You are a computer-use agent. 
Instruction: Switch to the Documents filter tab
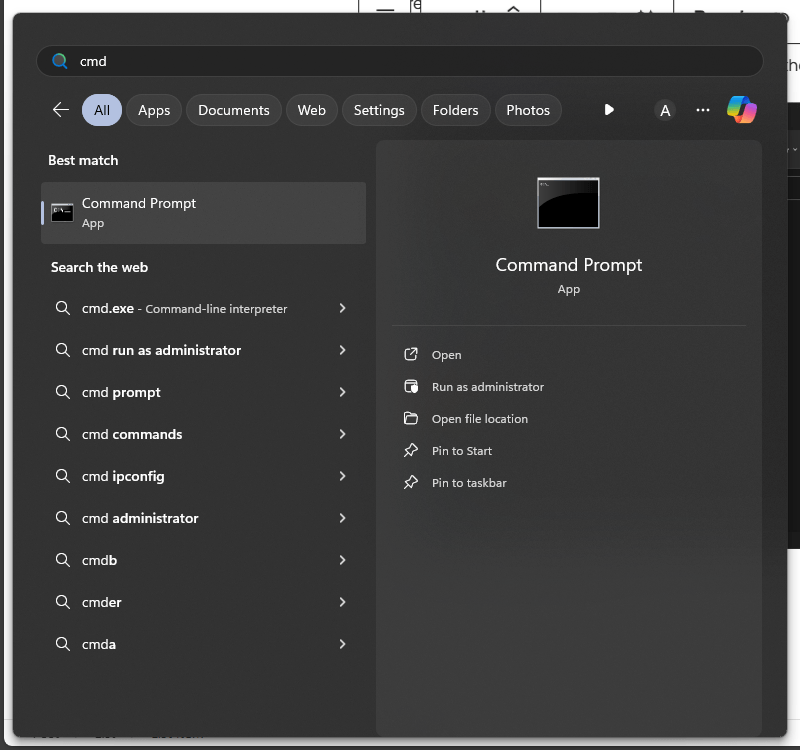click(234, 110)
